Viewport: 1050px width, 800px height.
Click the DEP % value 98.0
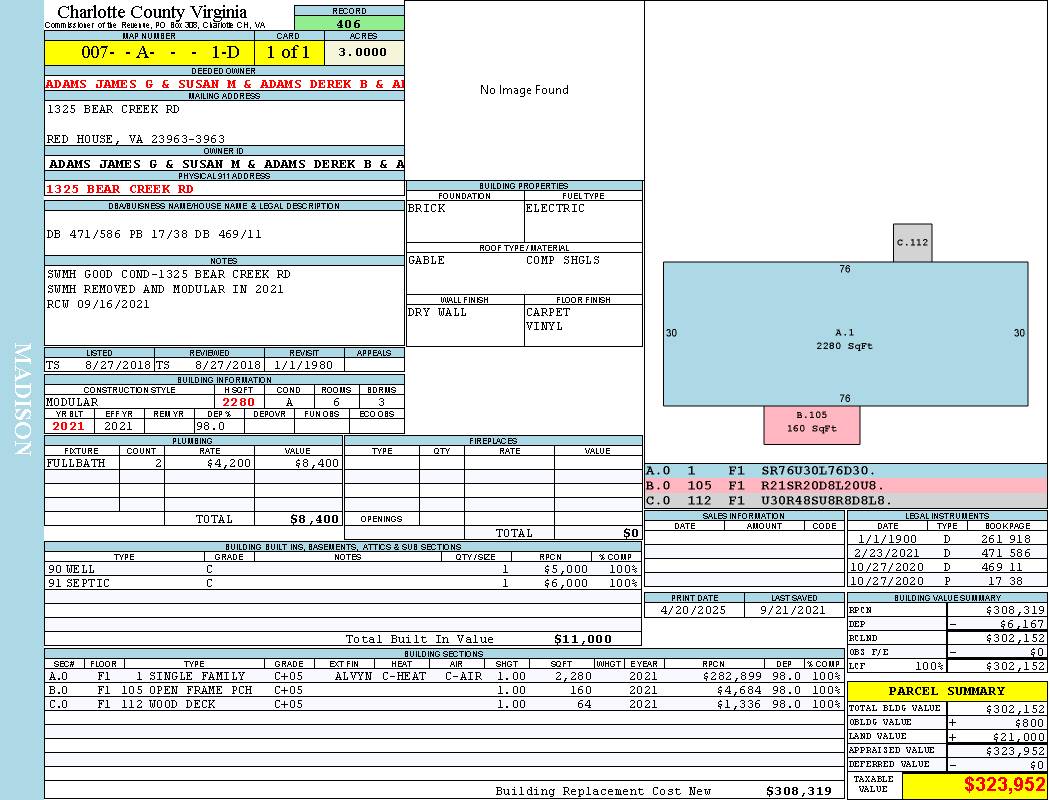point(211,426)
